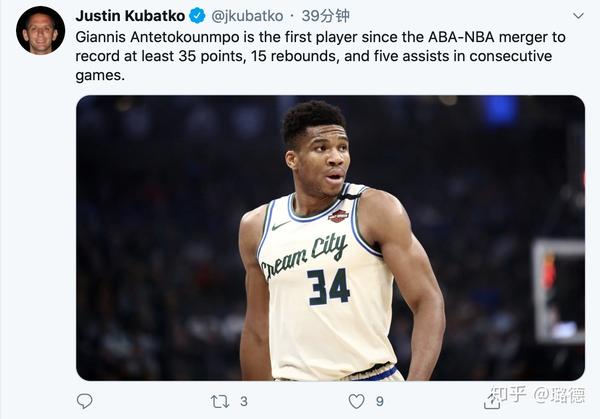This screenshot has width=600, height=419.
Task: Click the retweet count of 3
Action: [244, 401]
